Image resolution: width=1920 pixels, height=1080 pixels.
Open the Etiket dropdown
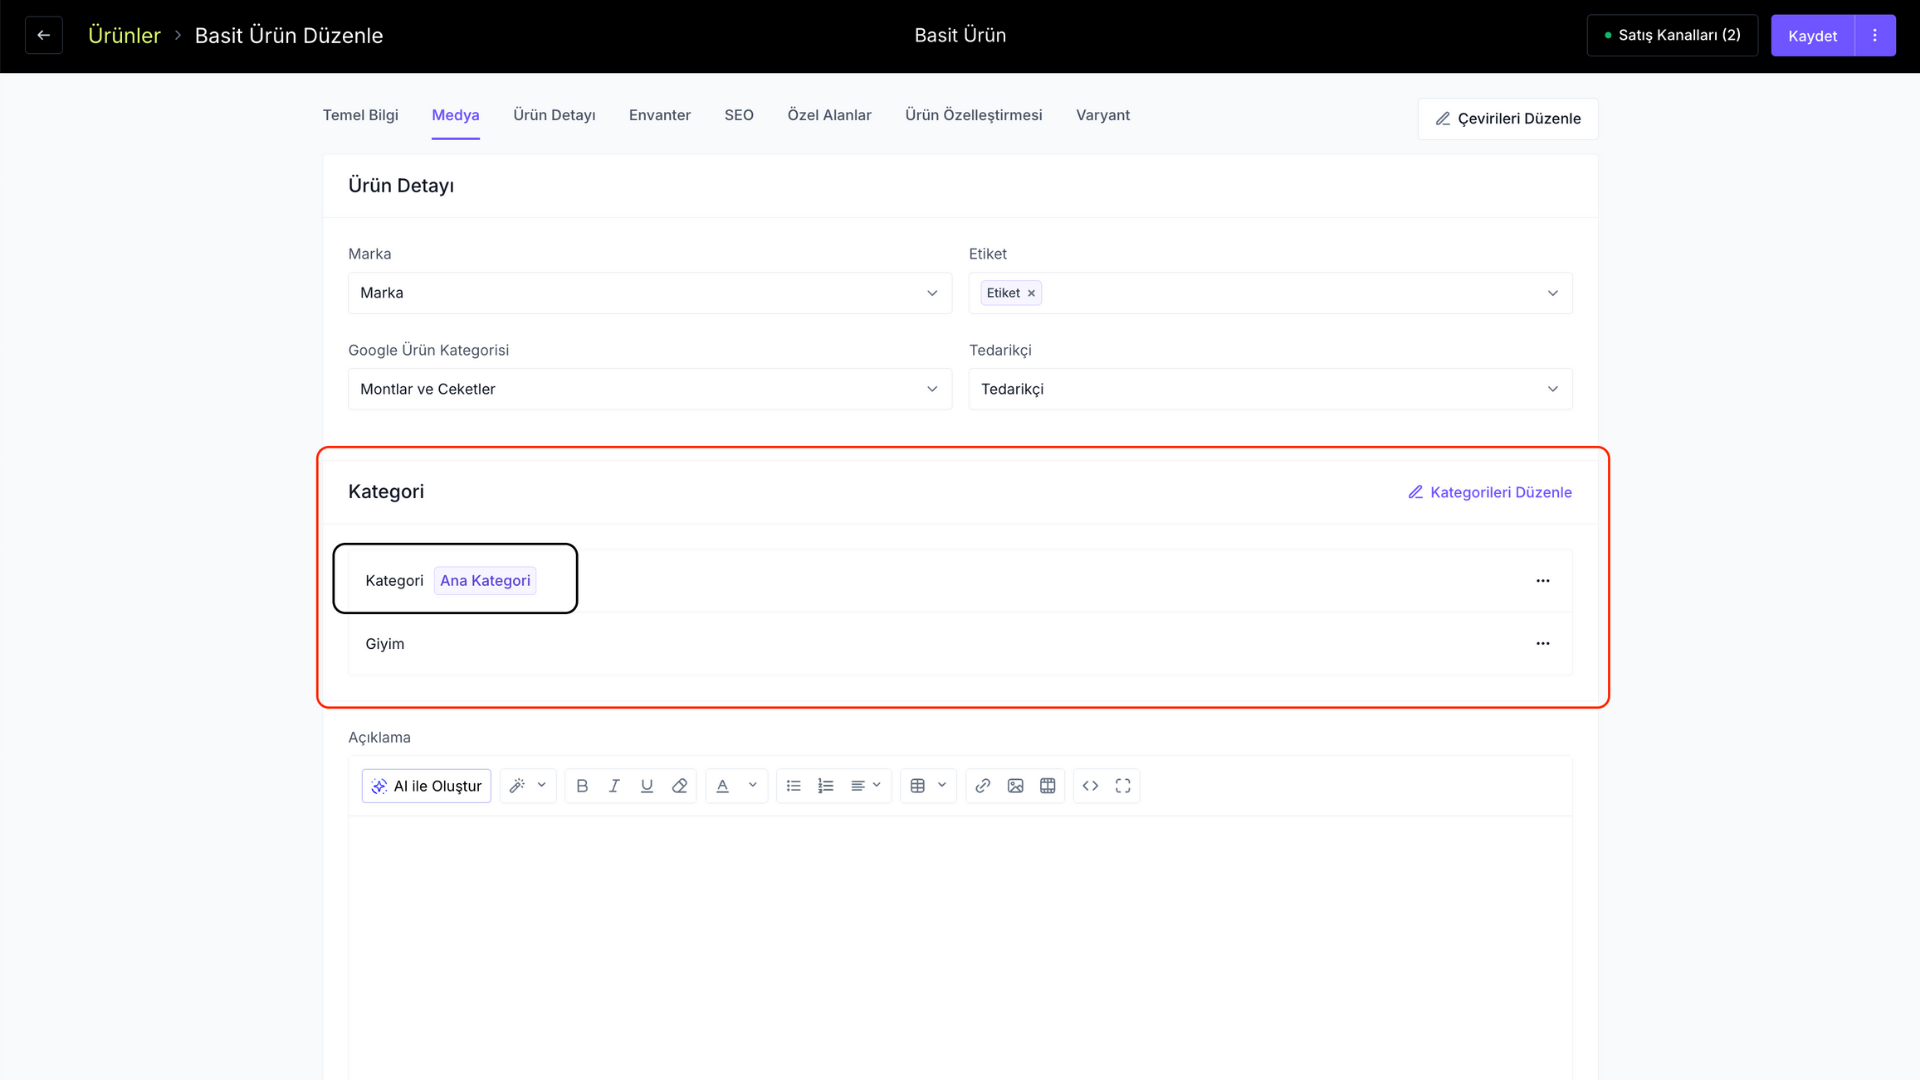coord(1270,293)
